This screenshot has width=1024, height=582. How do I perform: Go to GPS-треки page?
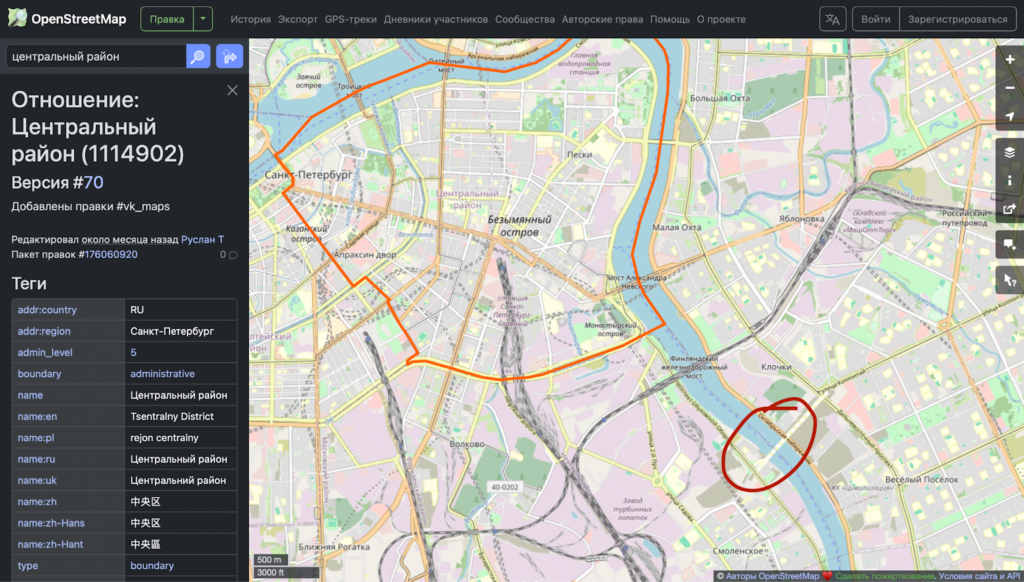351,19
